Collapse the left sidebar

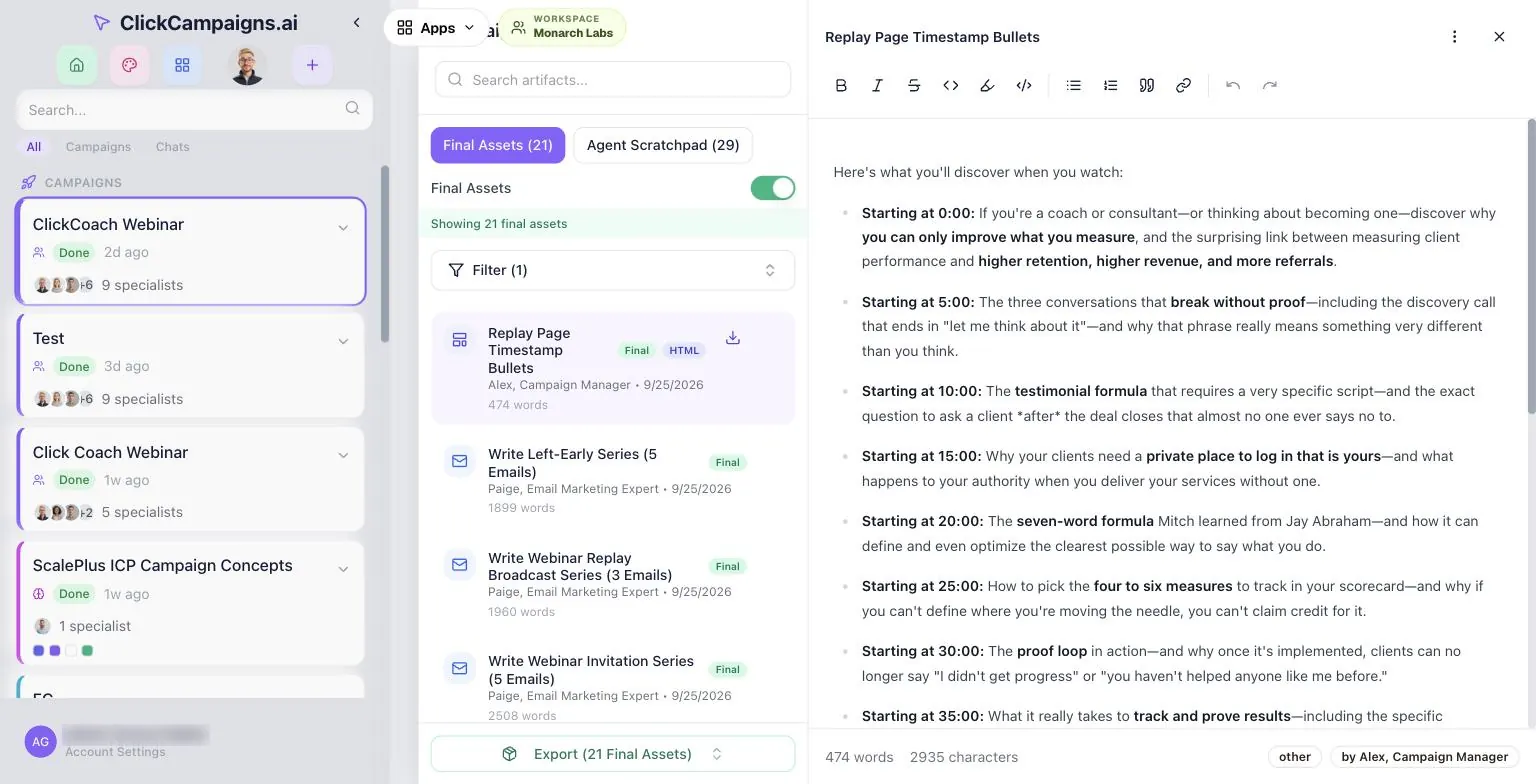(x=357, y=22)
